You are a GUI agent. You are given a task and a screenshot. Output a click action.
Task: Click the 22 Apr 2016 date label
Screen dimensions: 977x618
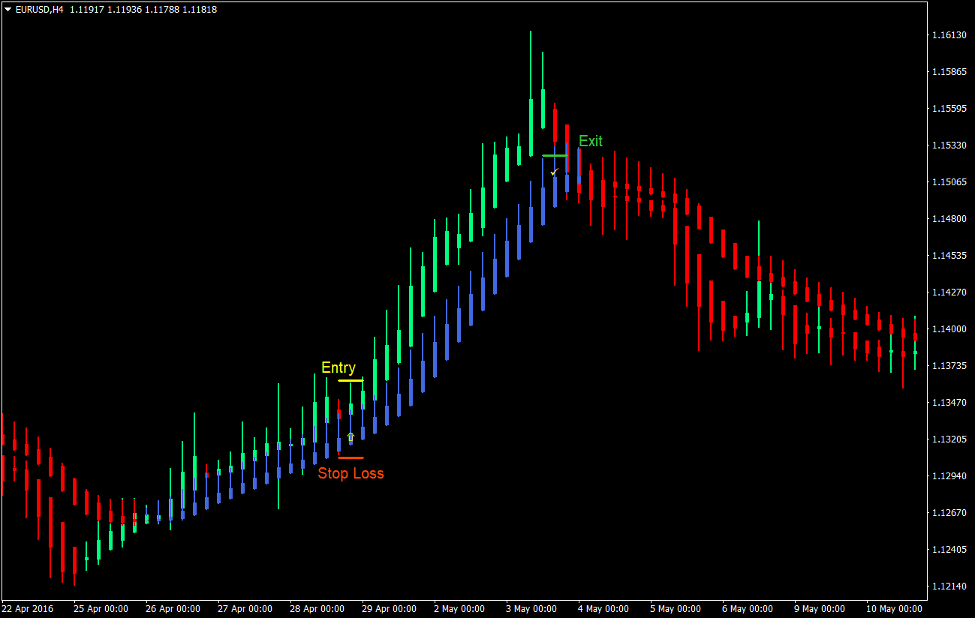[29, 608]
